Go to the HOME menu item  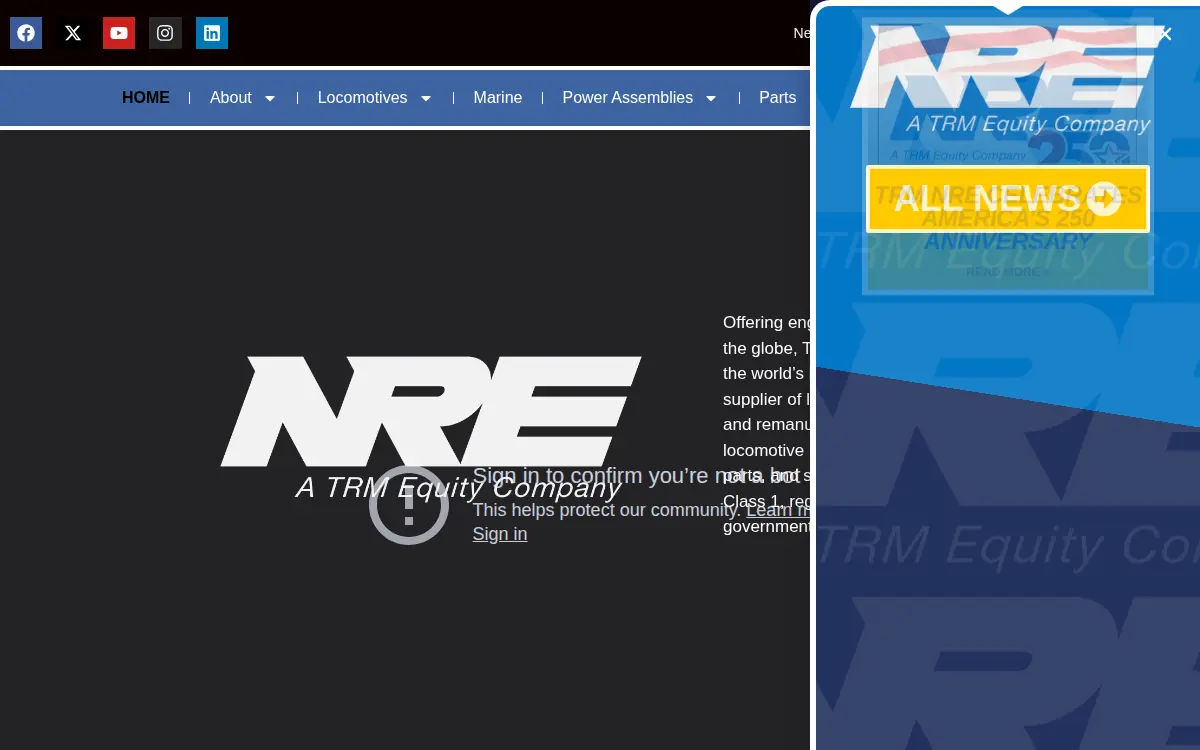tap(146, 97)
